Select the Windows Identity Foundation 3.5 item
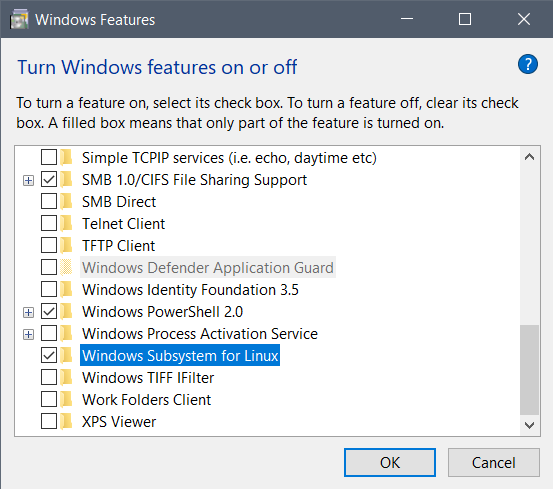Image resolution: width=553 pixels, height=489 pixels. click(190, 290)
